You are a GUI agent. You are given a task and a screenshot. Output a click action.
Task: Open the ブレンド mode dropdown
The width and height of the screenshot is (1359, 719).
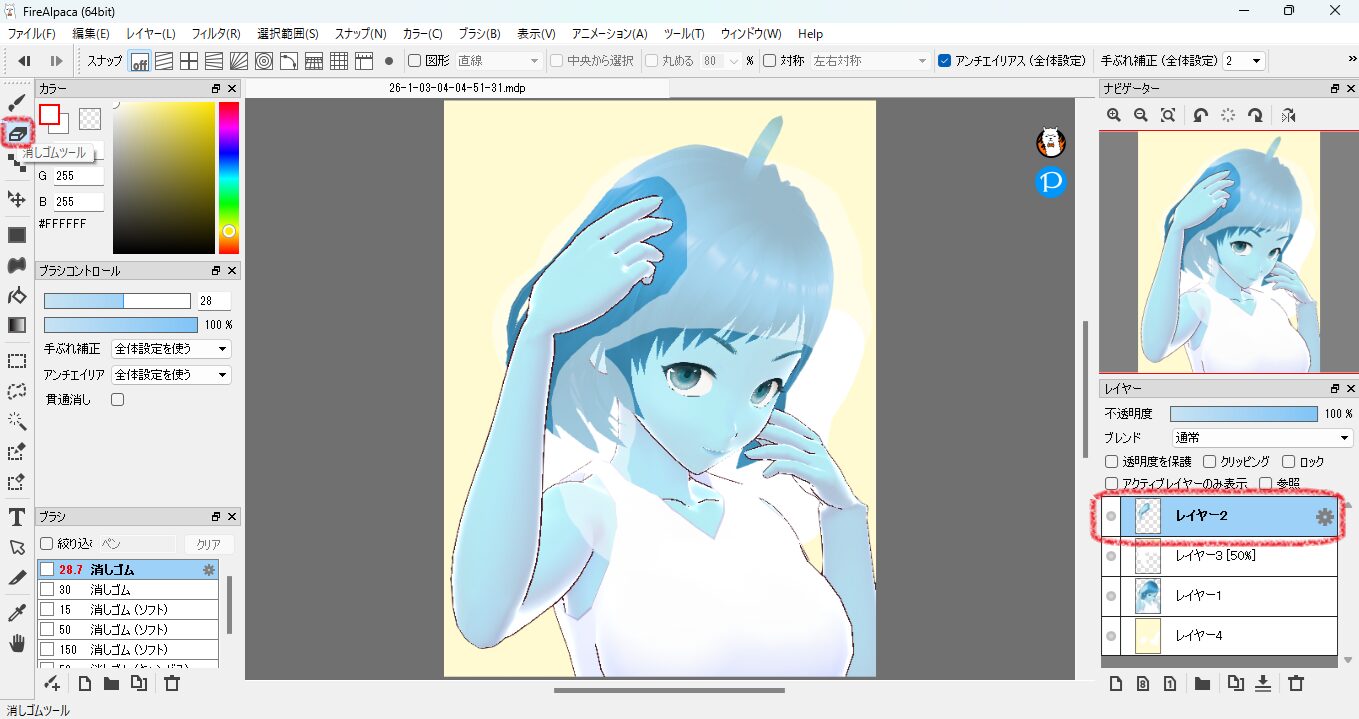point(1262,438)
